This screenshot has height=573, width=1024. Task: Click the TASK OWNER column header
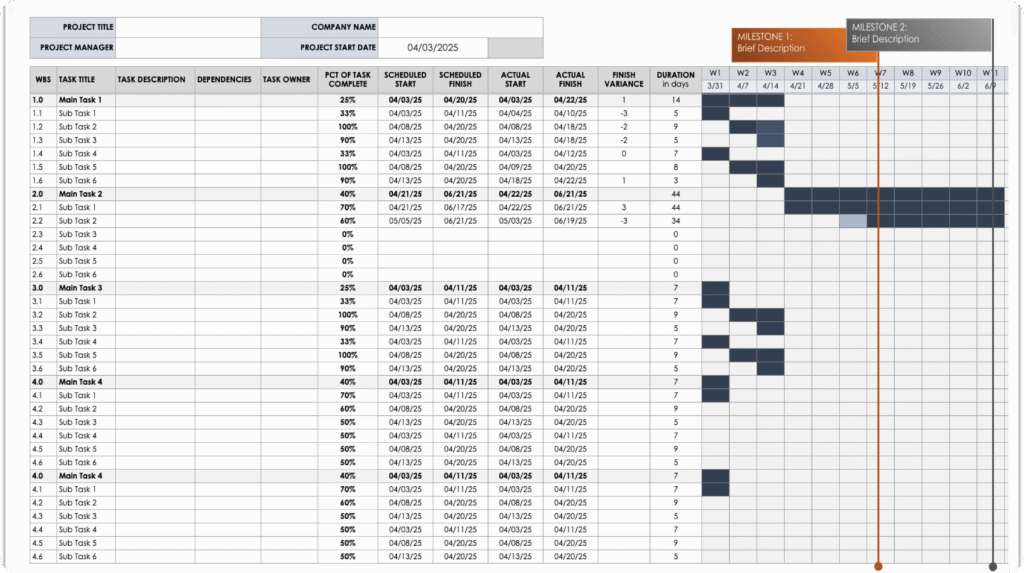tap(289, 80)
